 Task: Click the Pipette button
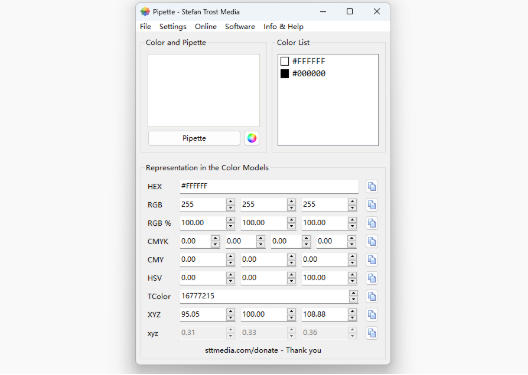(194, 138)
